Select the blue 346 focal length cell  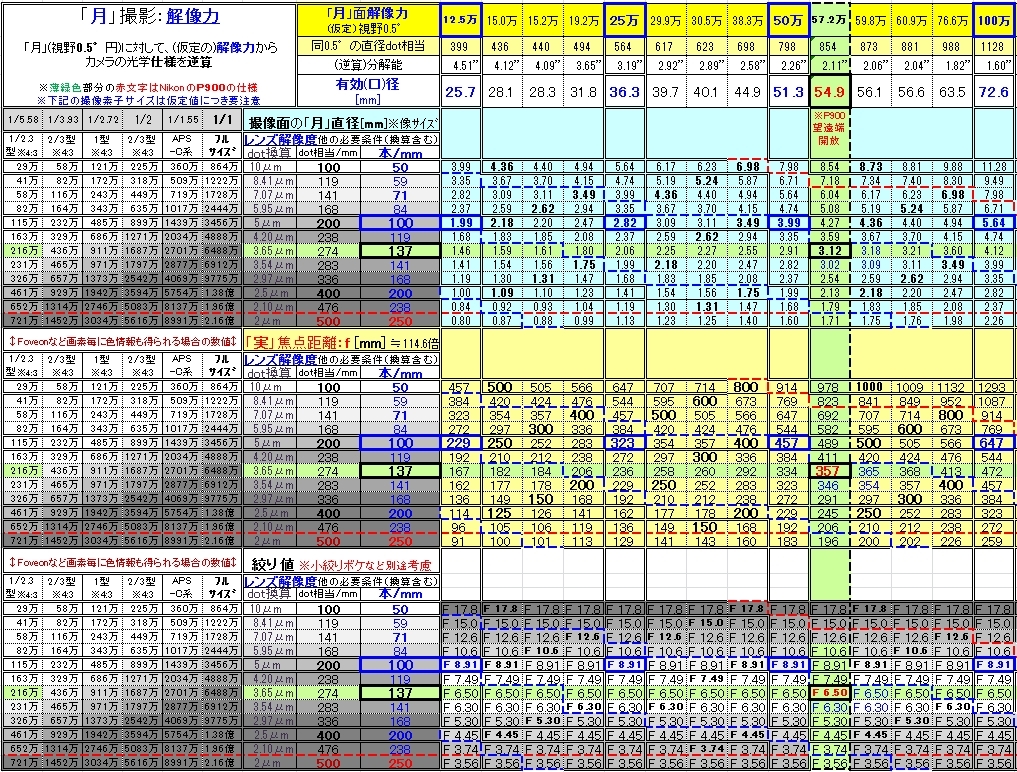(x=829, y=485)
